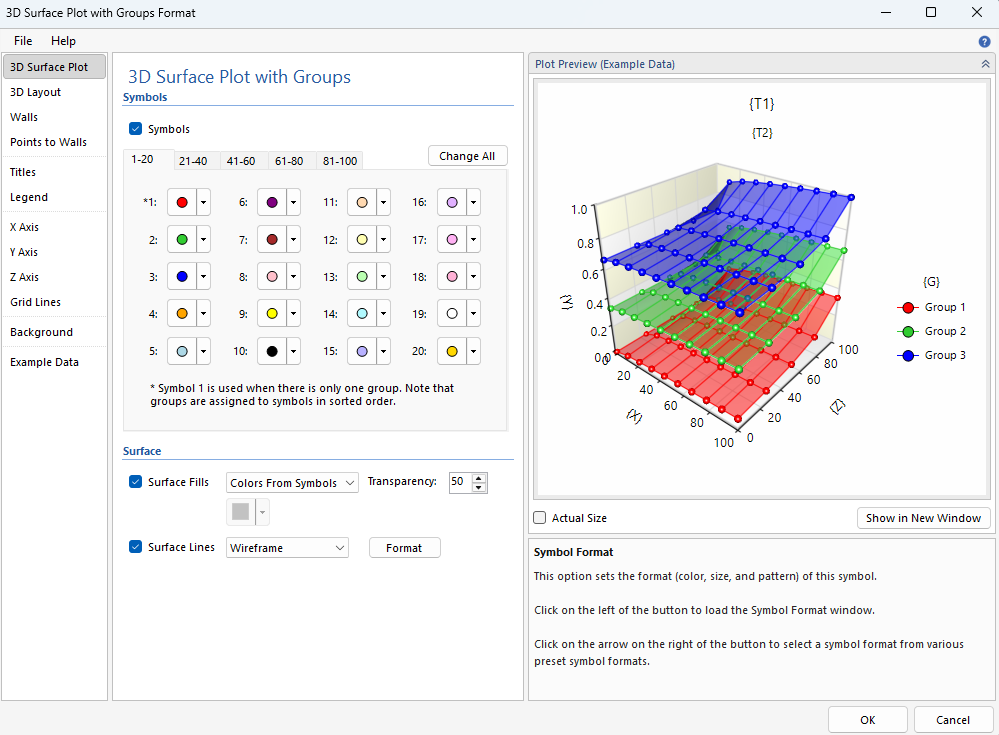999x735 pixels.
Task: Click the blue help question mark icon
Action: point(984,42)
